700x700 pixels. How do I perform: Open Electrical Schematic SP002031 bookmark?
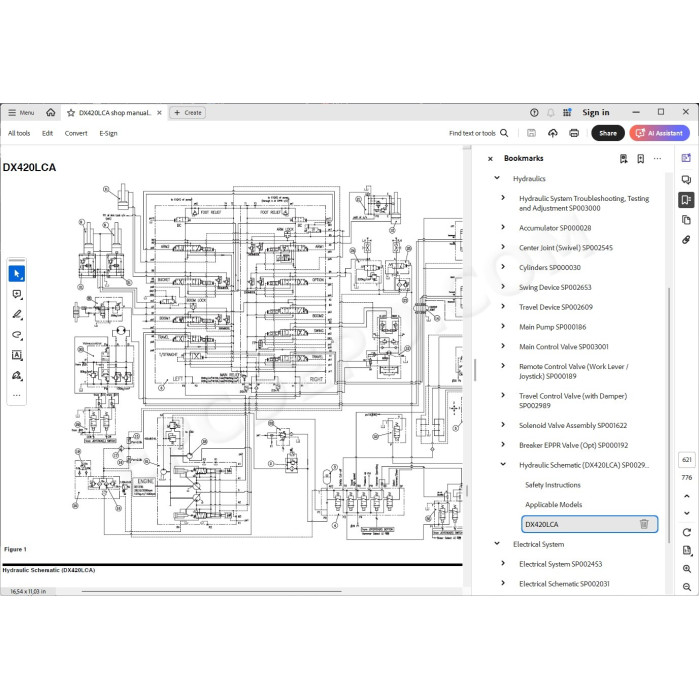pyautogui.click(x=564, y=583)
